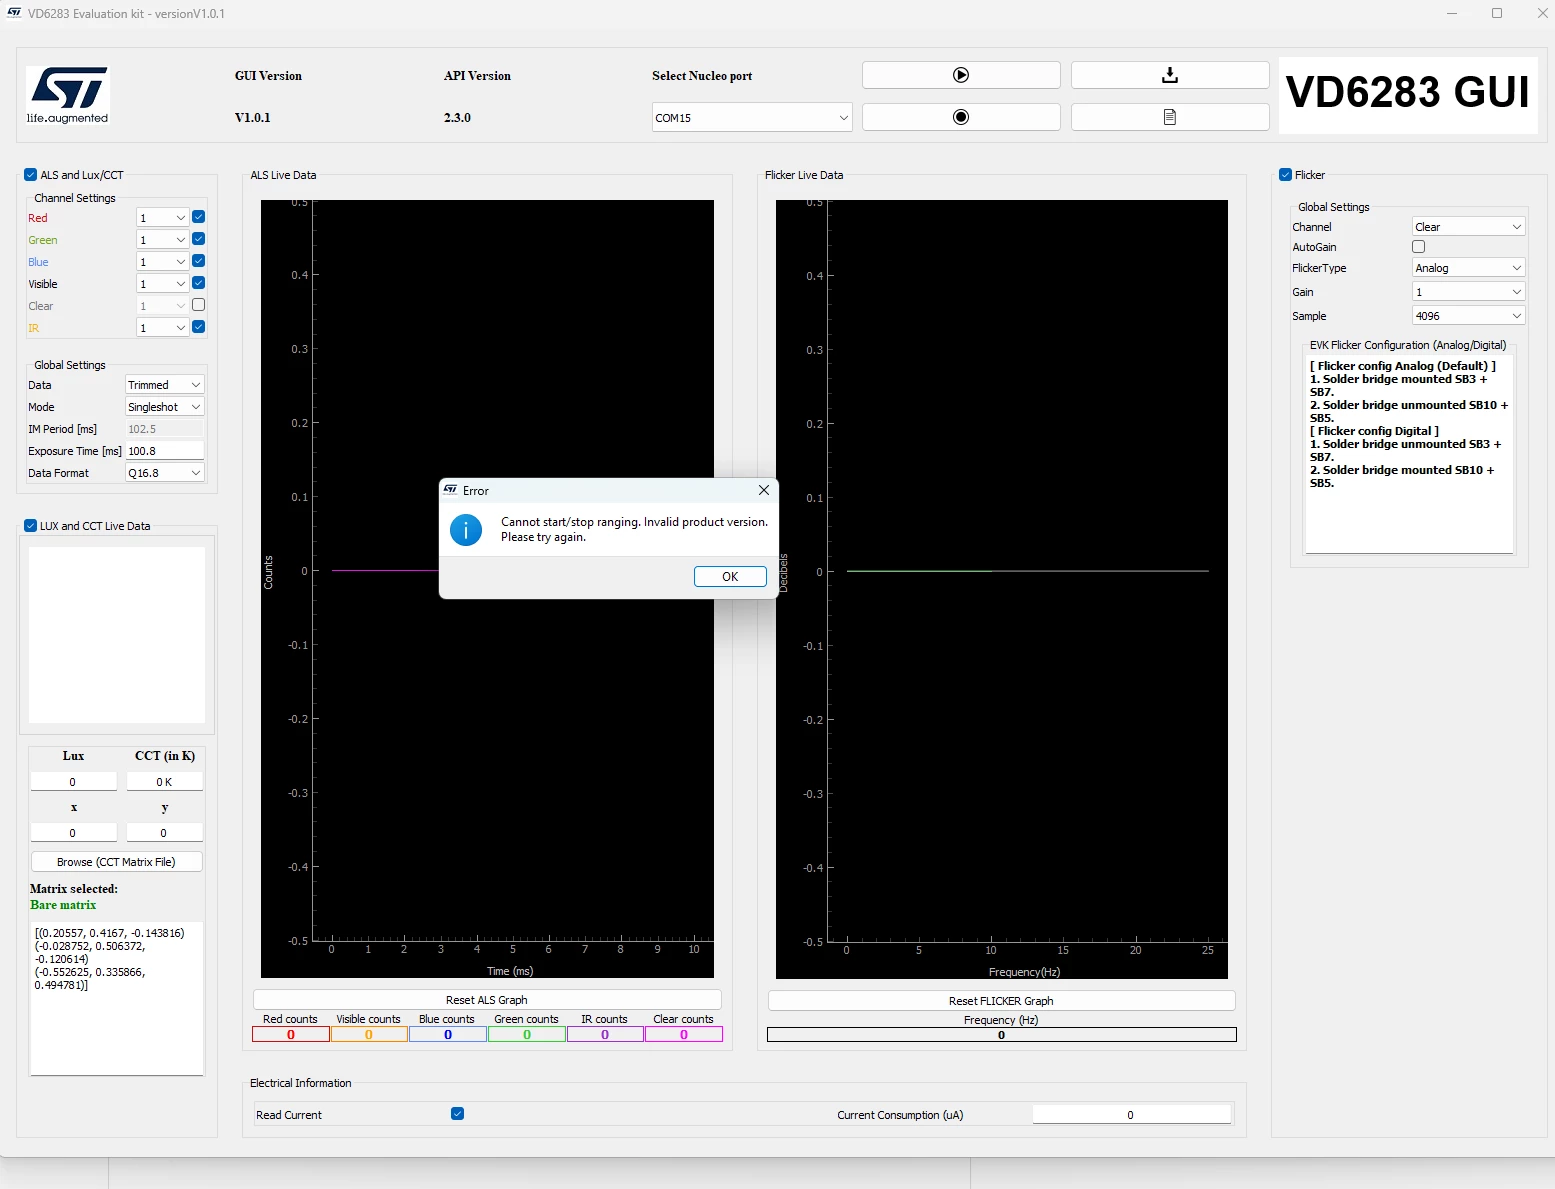Enable the AutoGain checkbox

point(1418,247)
